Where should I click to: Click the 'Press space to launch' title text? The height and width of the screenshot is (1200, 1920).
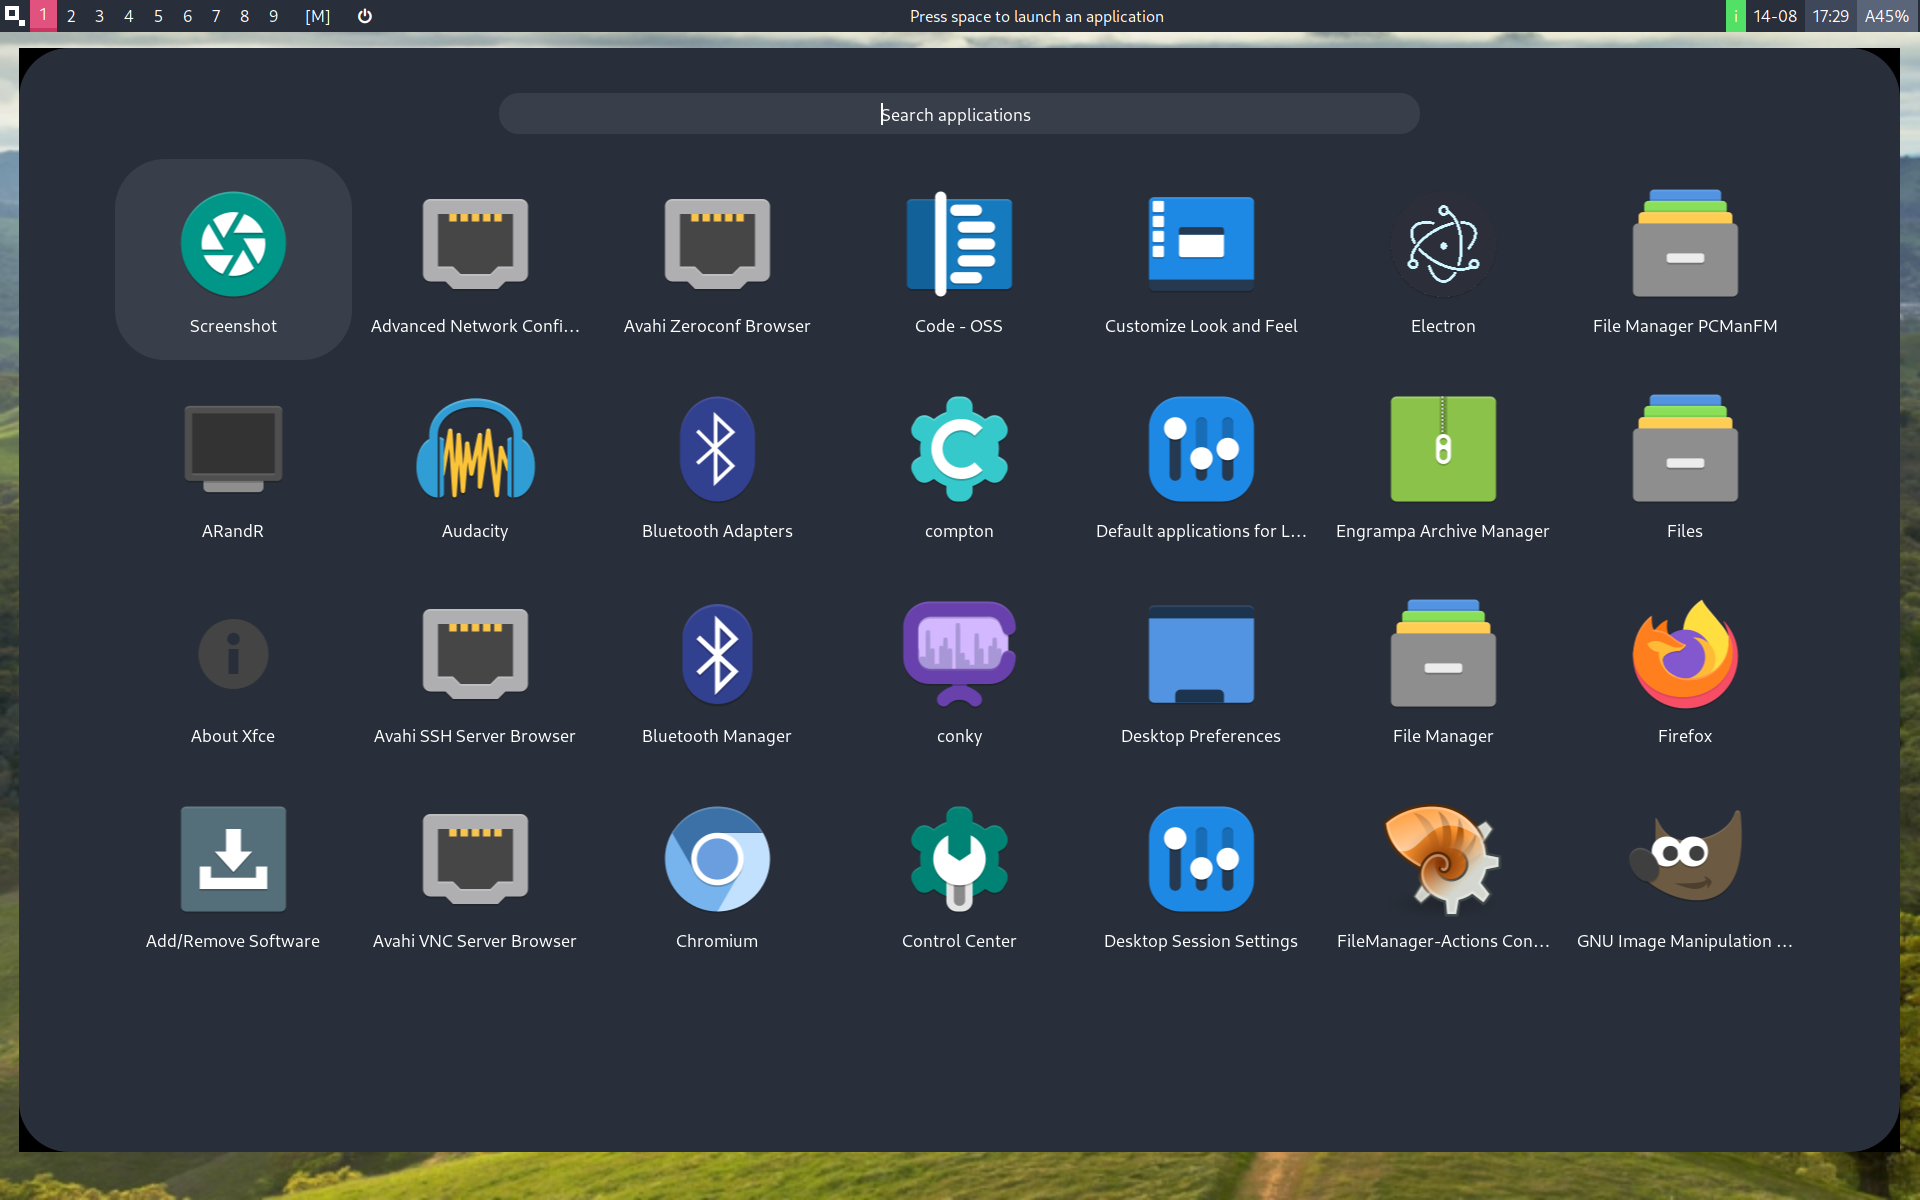coord(1036,16)
